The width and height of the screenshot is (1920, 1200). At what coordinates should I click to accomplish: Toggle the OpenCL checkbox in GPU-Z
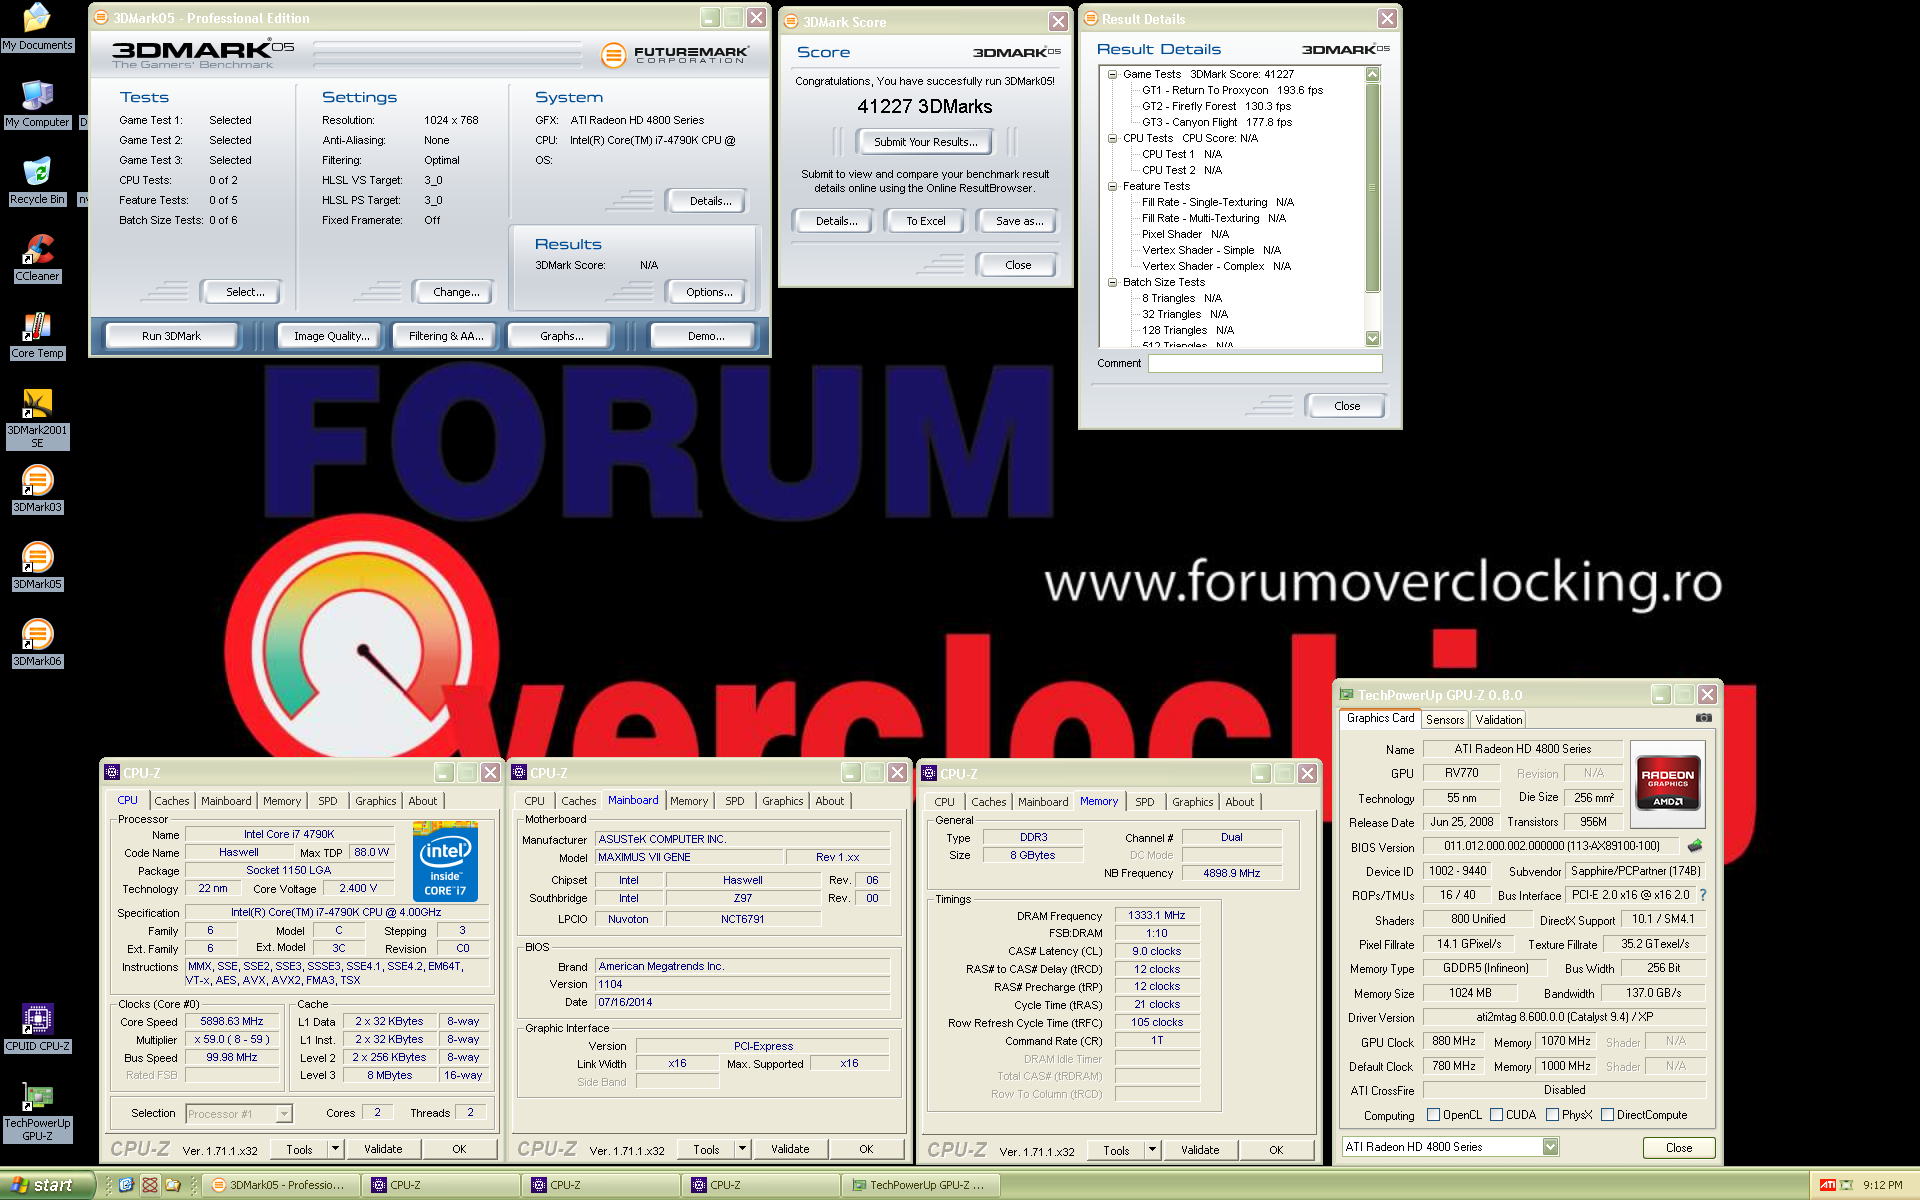point(1433,1115)
